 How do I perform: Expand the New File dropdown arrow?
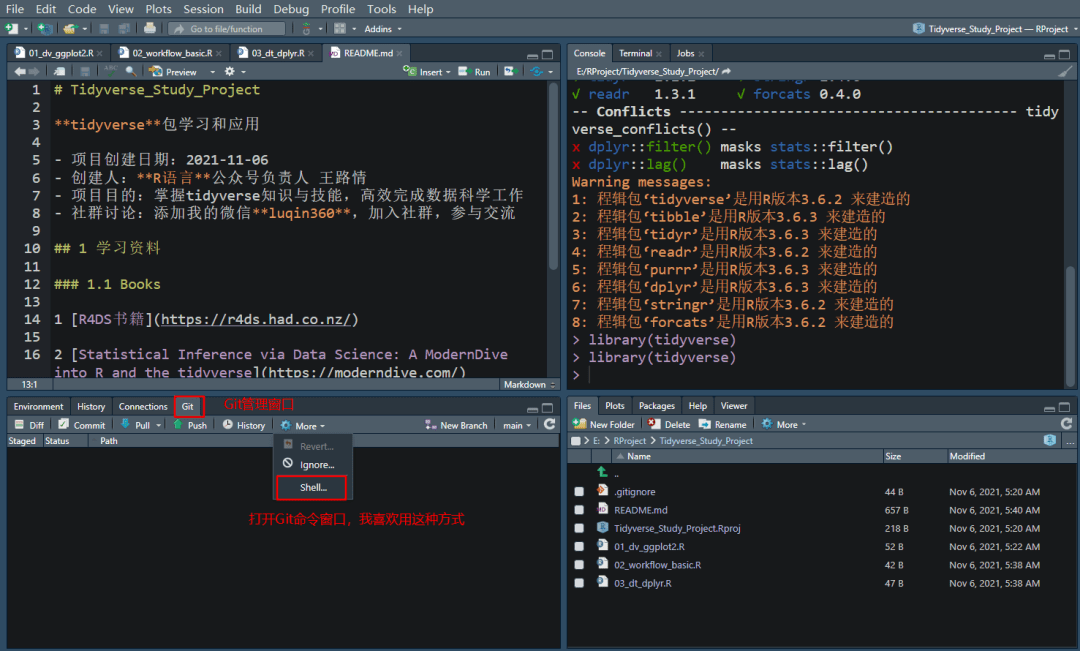coord(25,29)
